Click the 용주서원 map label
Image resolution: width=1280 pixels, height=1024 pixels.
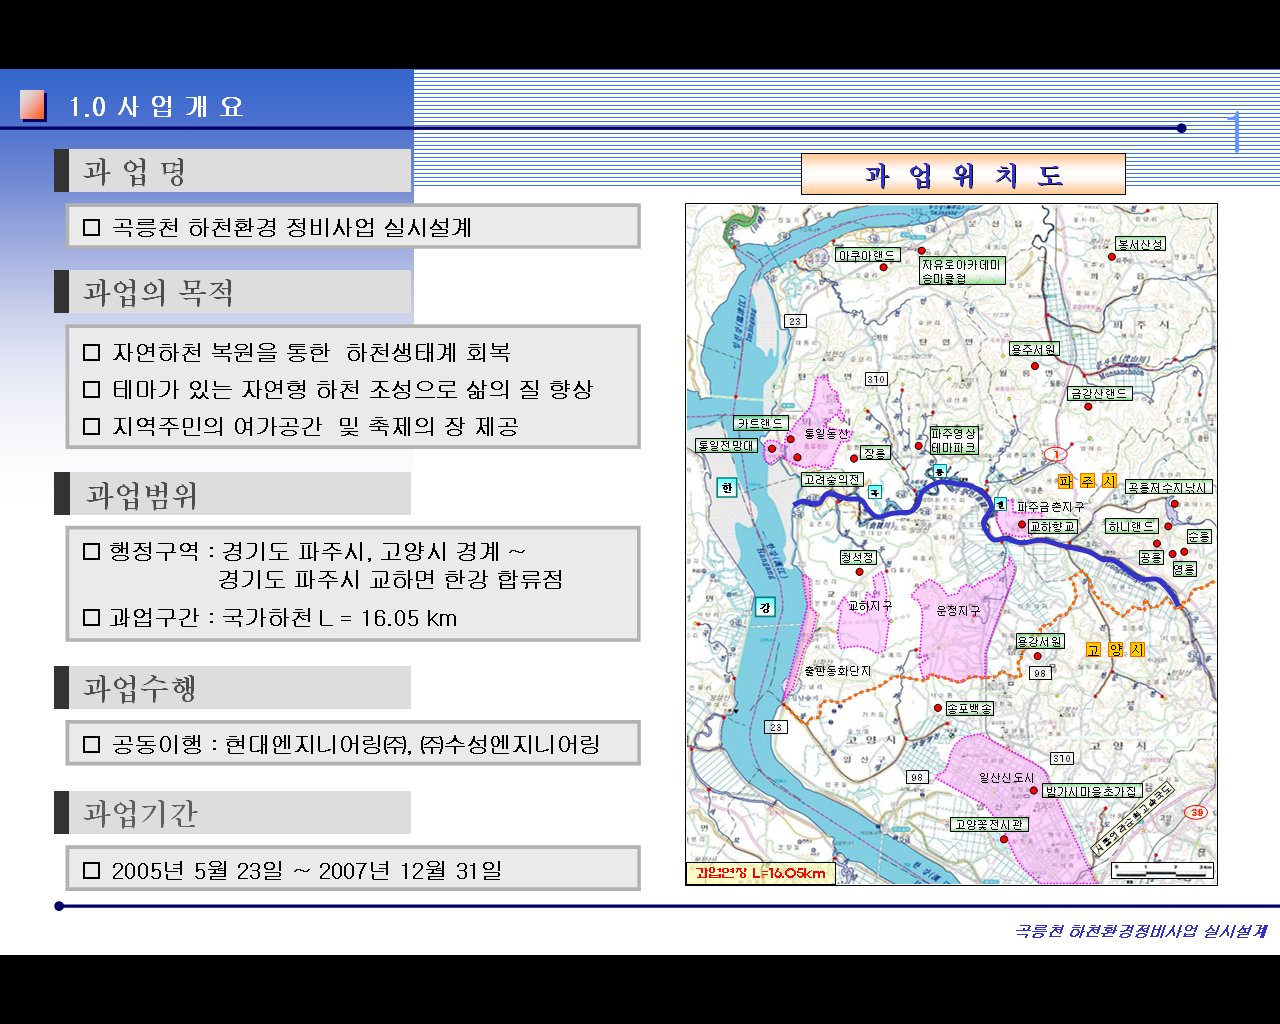coord(1034,349)
